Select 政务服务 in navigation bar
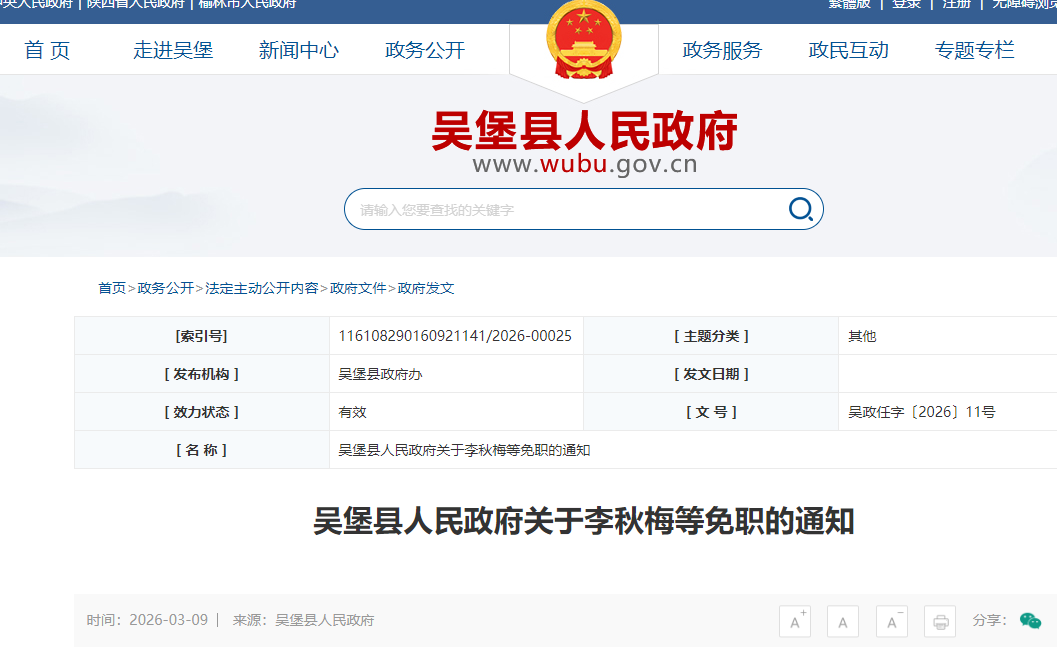 pos(722,50)
